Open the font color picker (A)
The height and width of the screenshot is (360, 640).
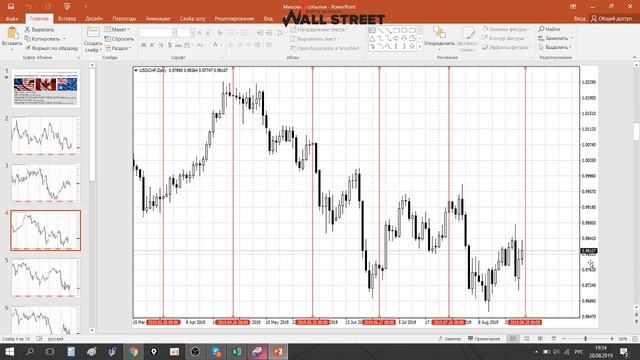[216, 45]
